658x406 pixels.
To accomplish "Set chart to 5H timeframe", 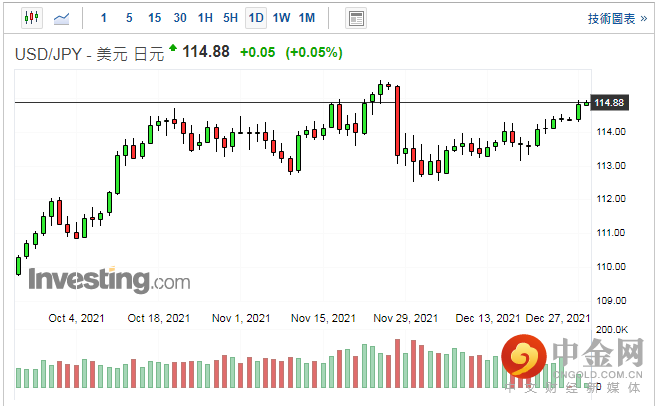I will [x=230, y=18].
